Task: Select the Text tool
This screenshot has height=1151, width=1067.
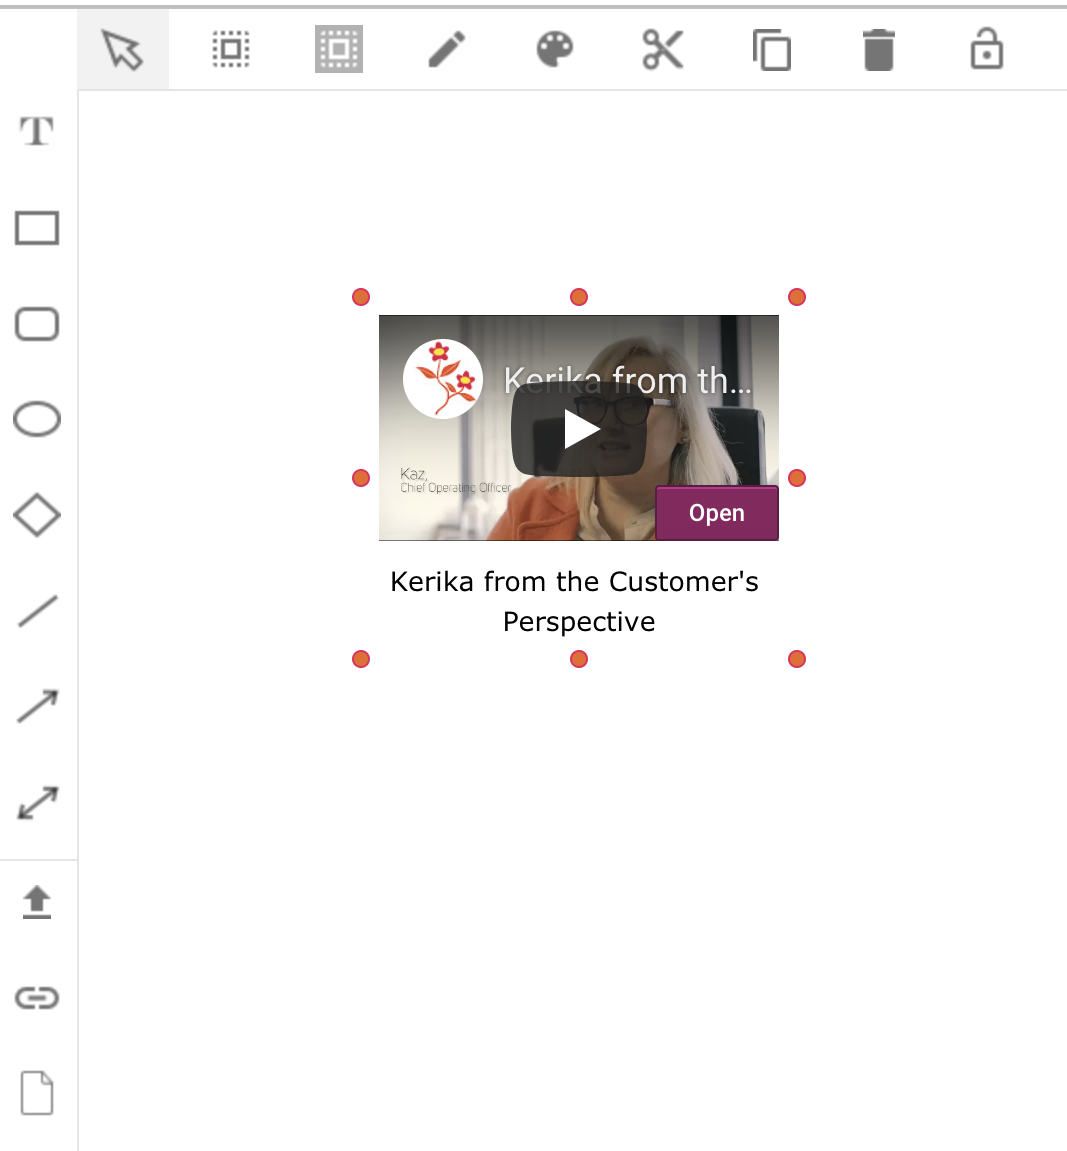Action: coord(37,132)
